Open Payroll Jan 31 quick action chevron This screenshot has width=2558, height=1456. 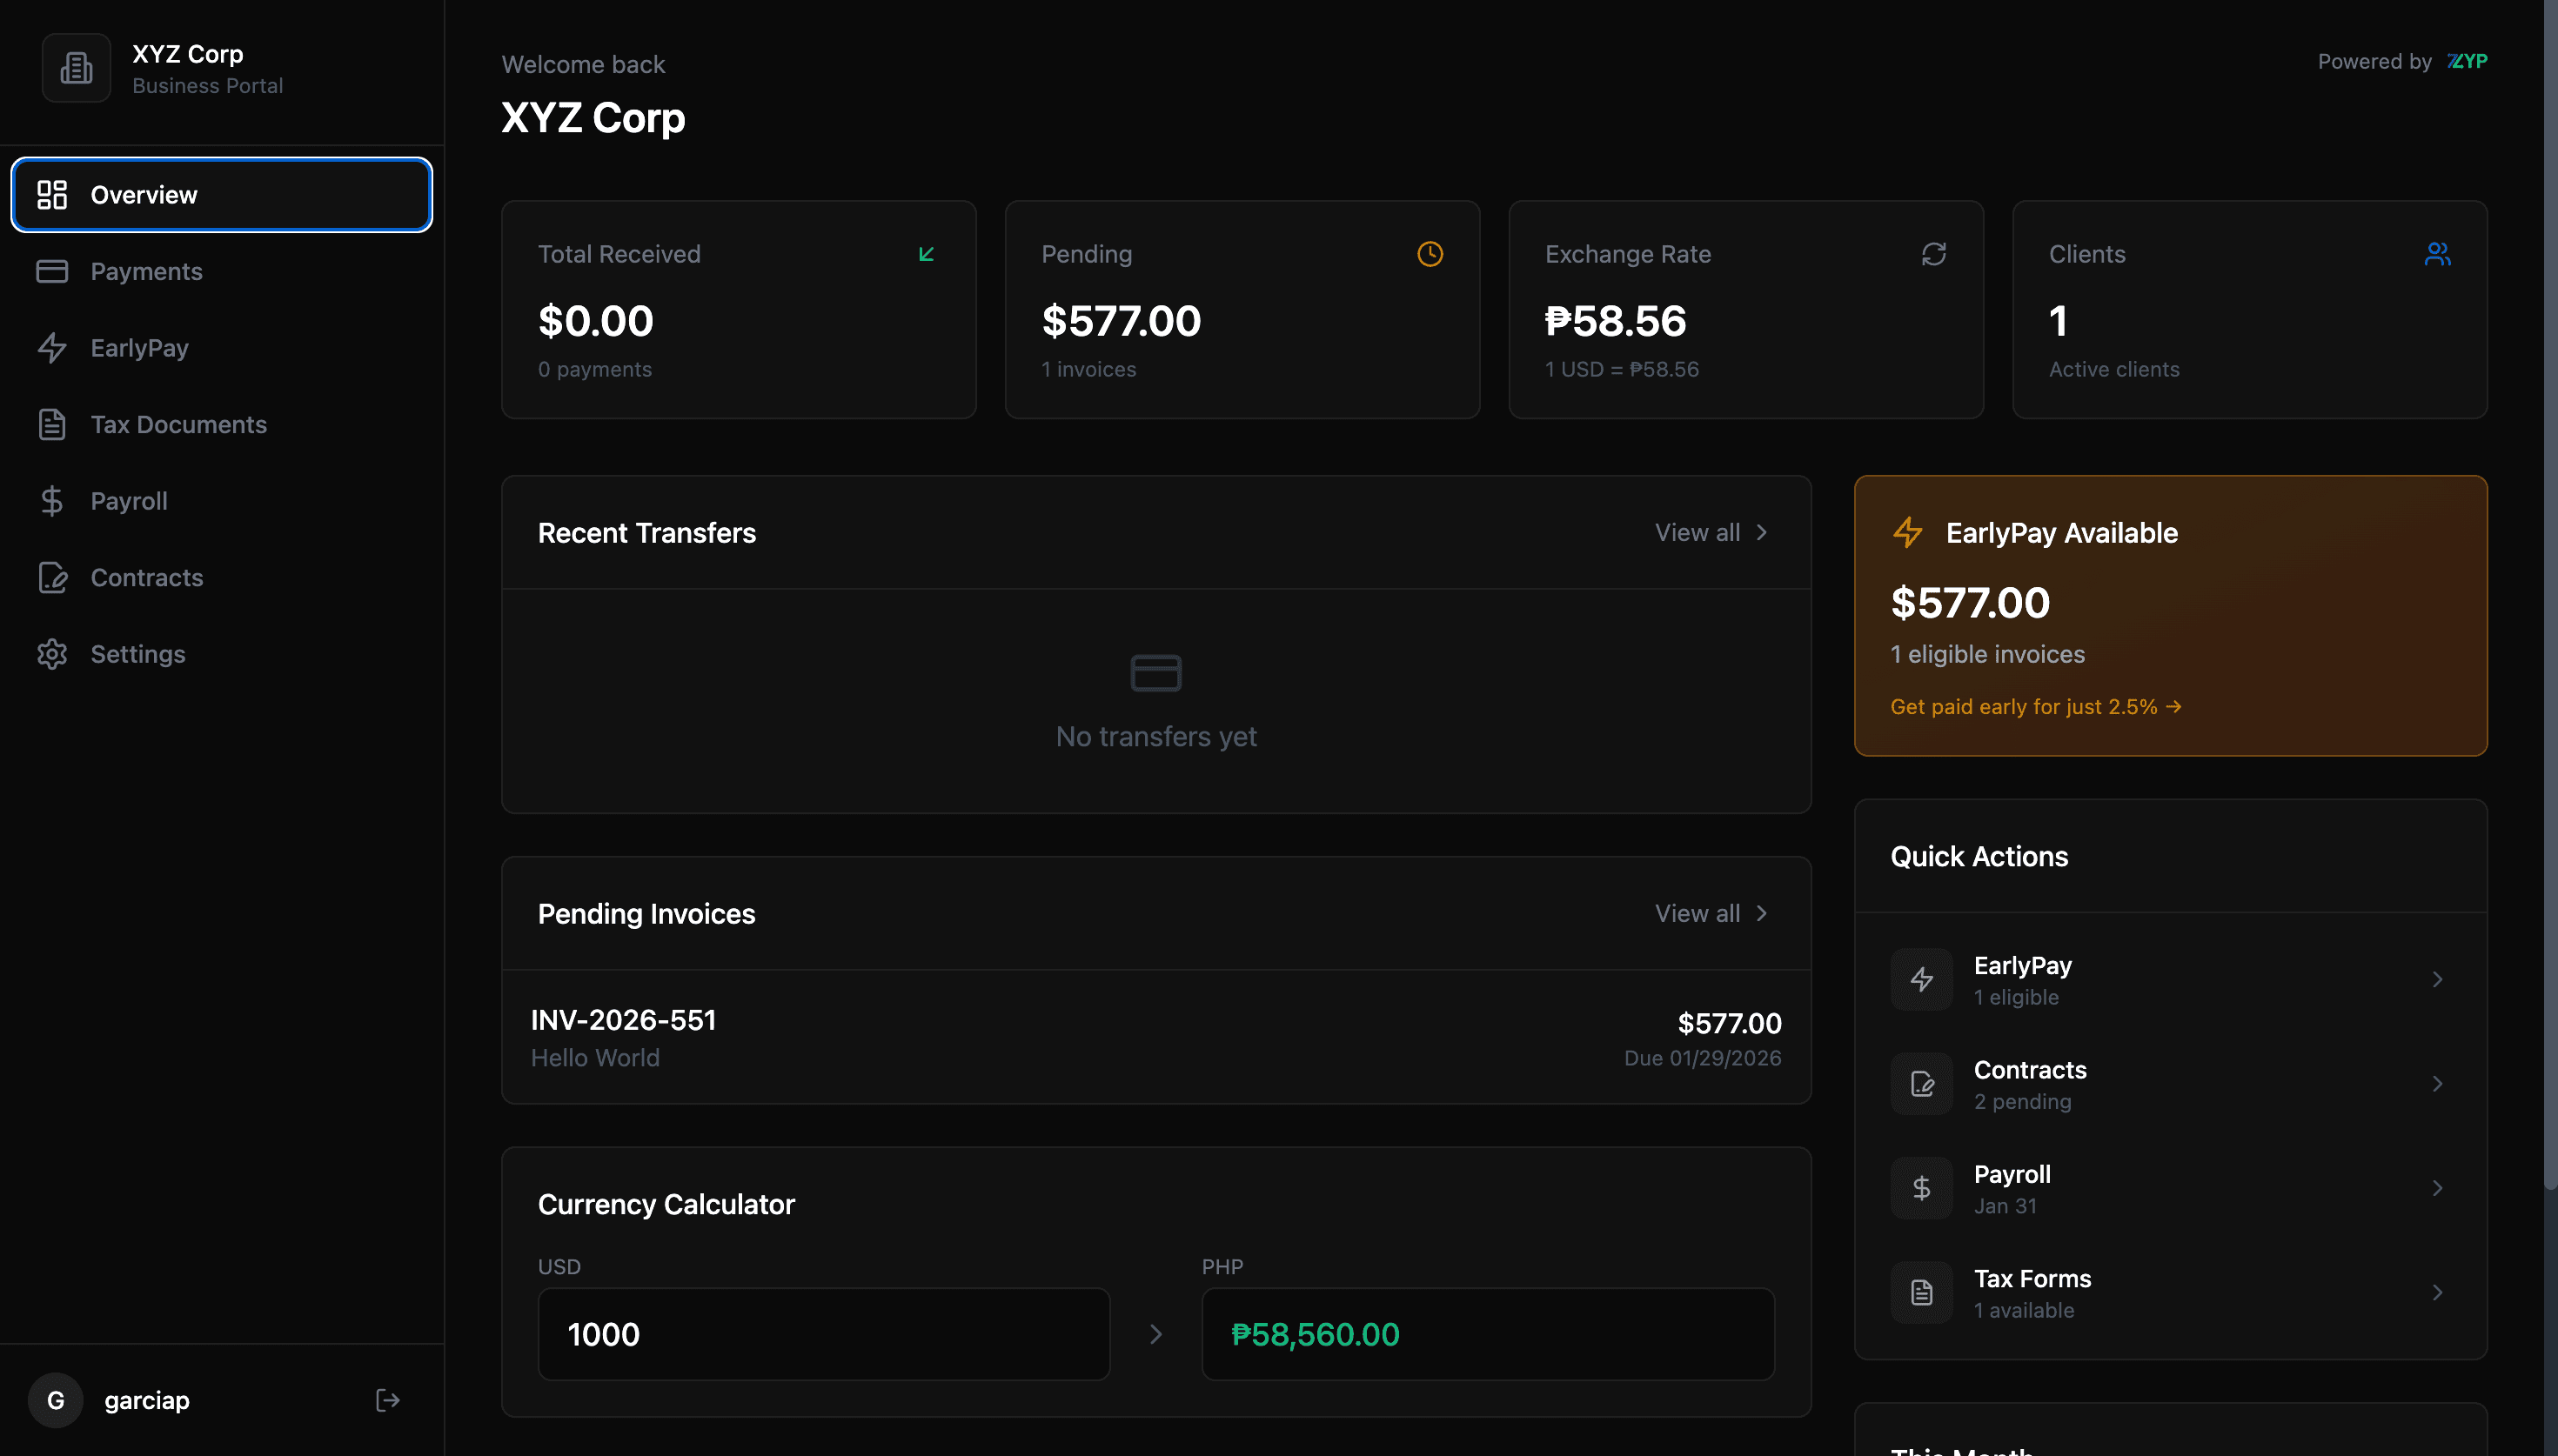click(2437, 1188)
